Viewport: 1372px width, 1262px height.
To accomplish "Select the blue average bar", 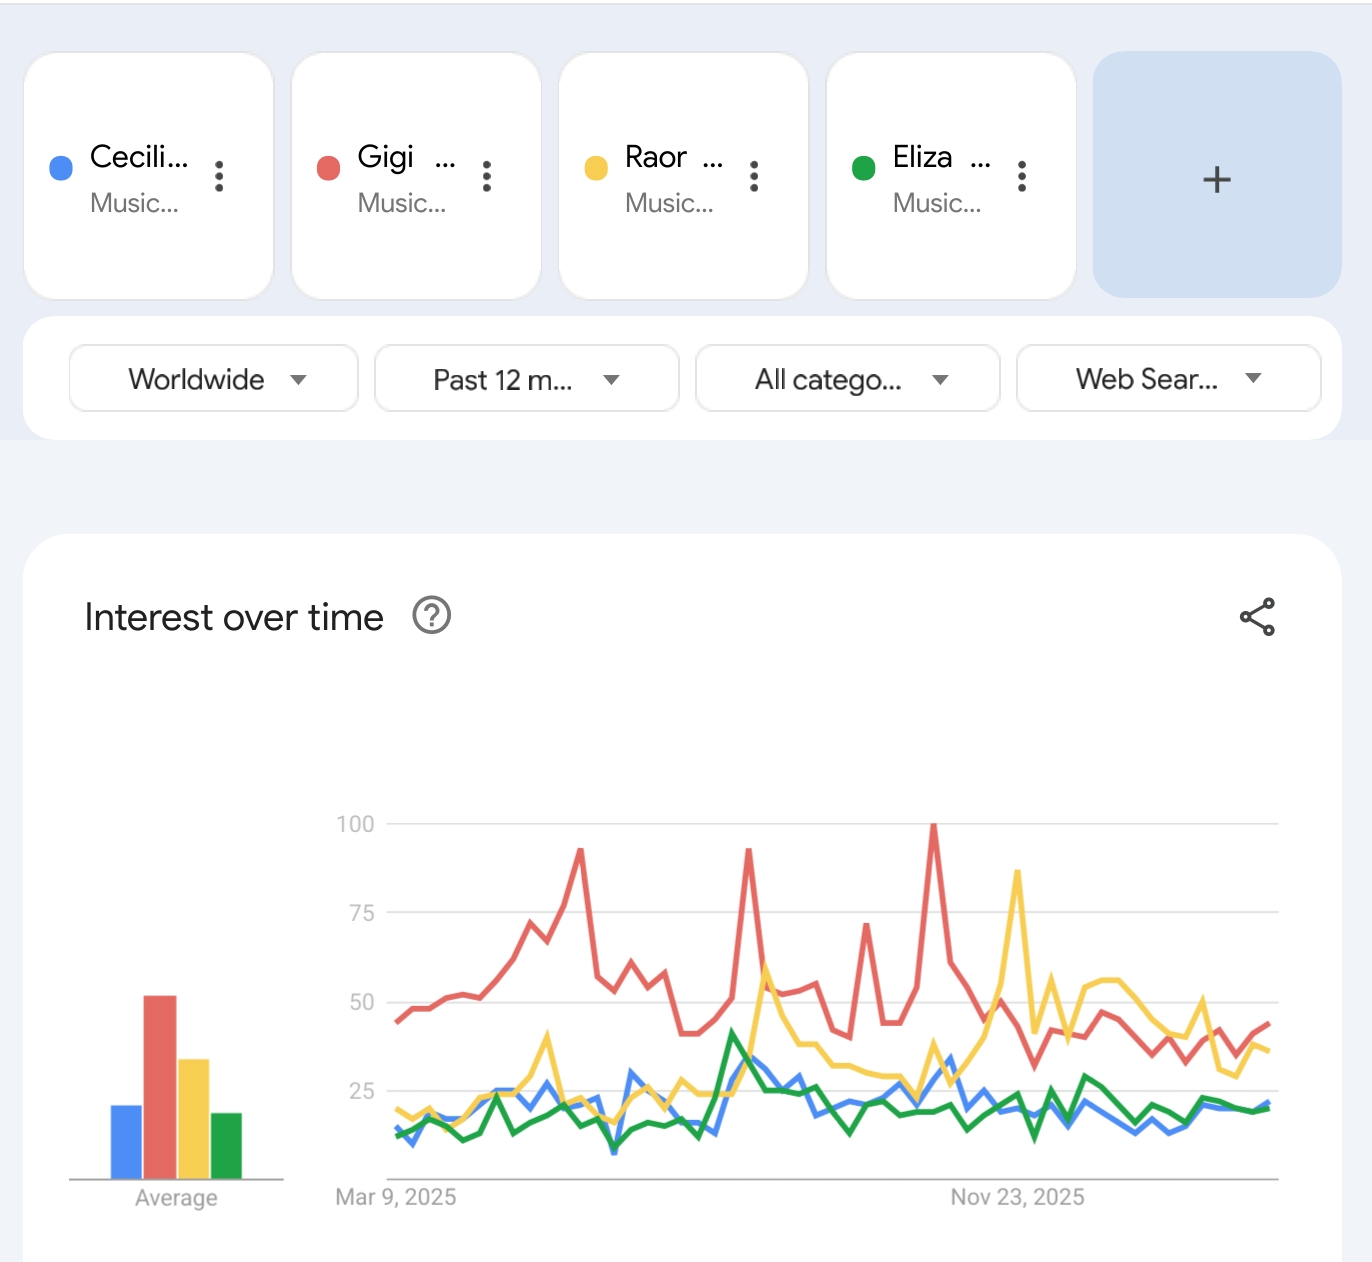I will point(126,1142).
